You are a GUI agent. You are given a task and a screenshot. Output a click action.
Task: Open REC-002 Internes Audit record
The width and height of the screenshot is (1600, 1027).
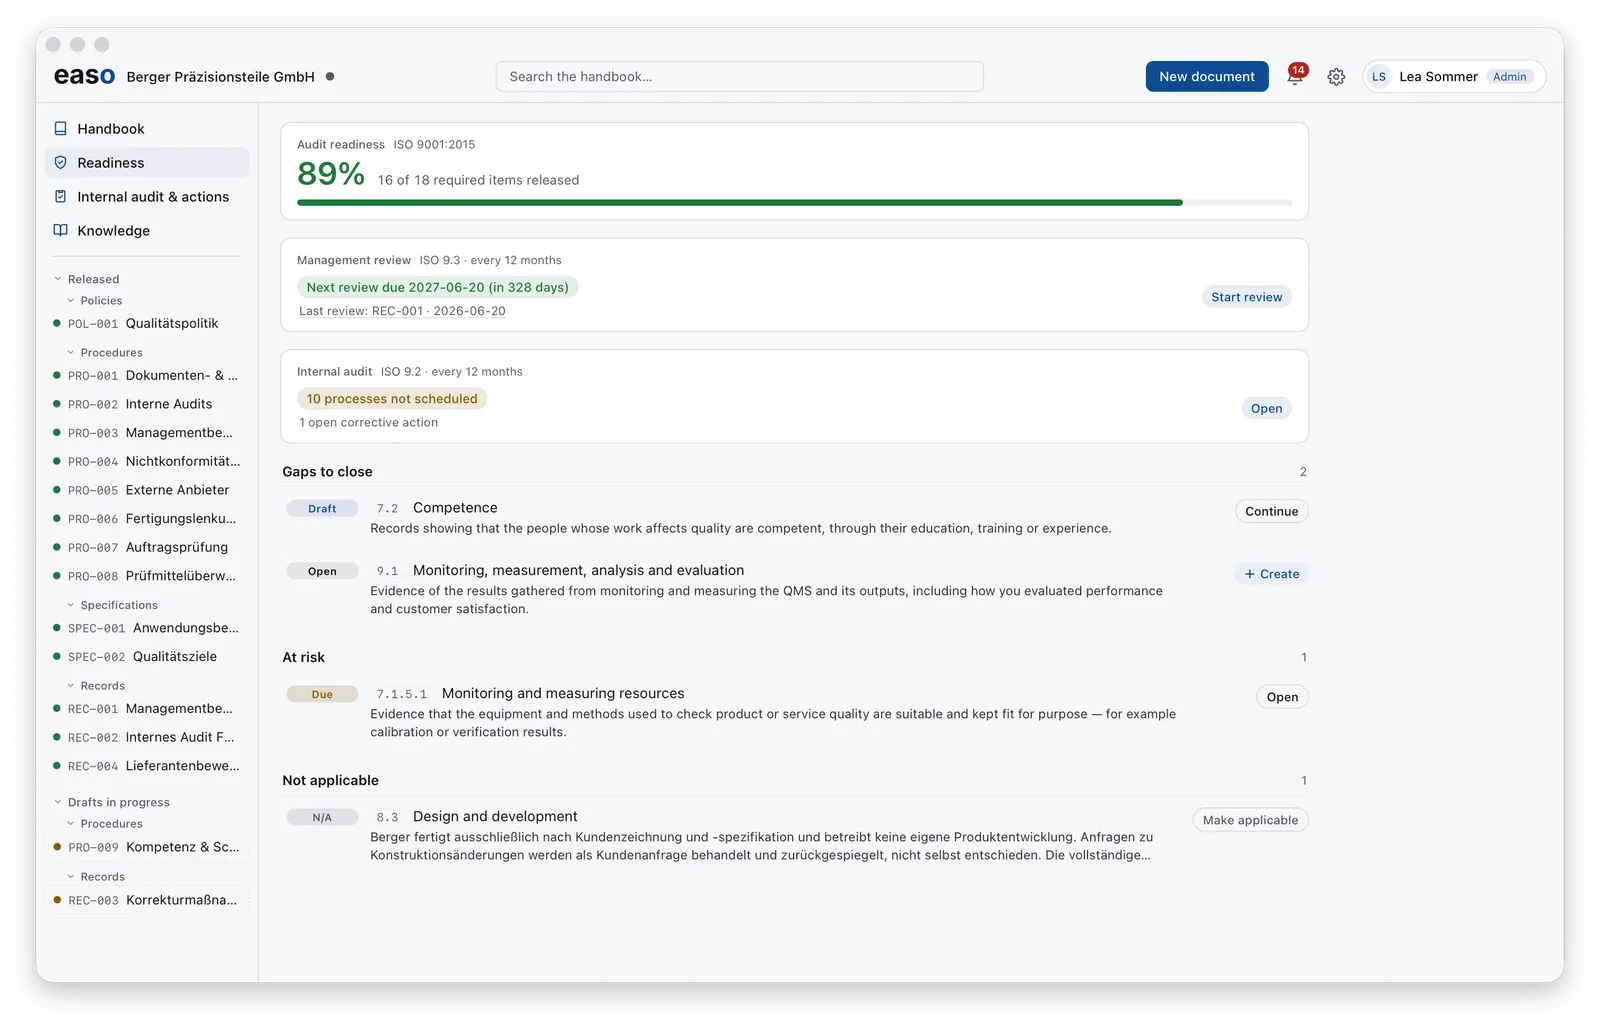coord(147,737)
